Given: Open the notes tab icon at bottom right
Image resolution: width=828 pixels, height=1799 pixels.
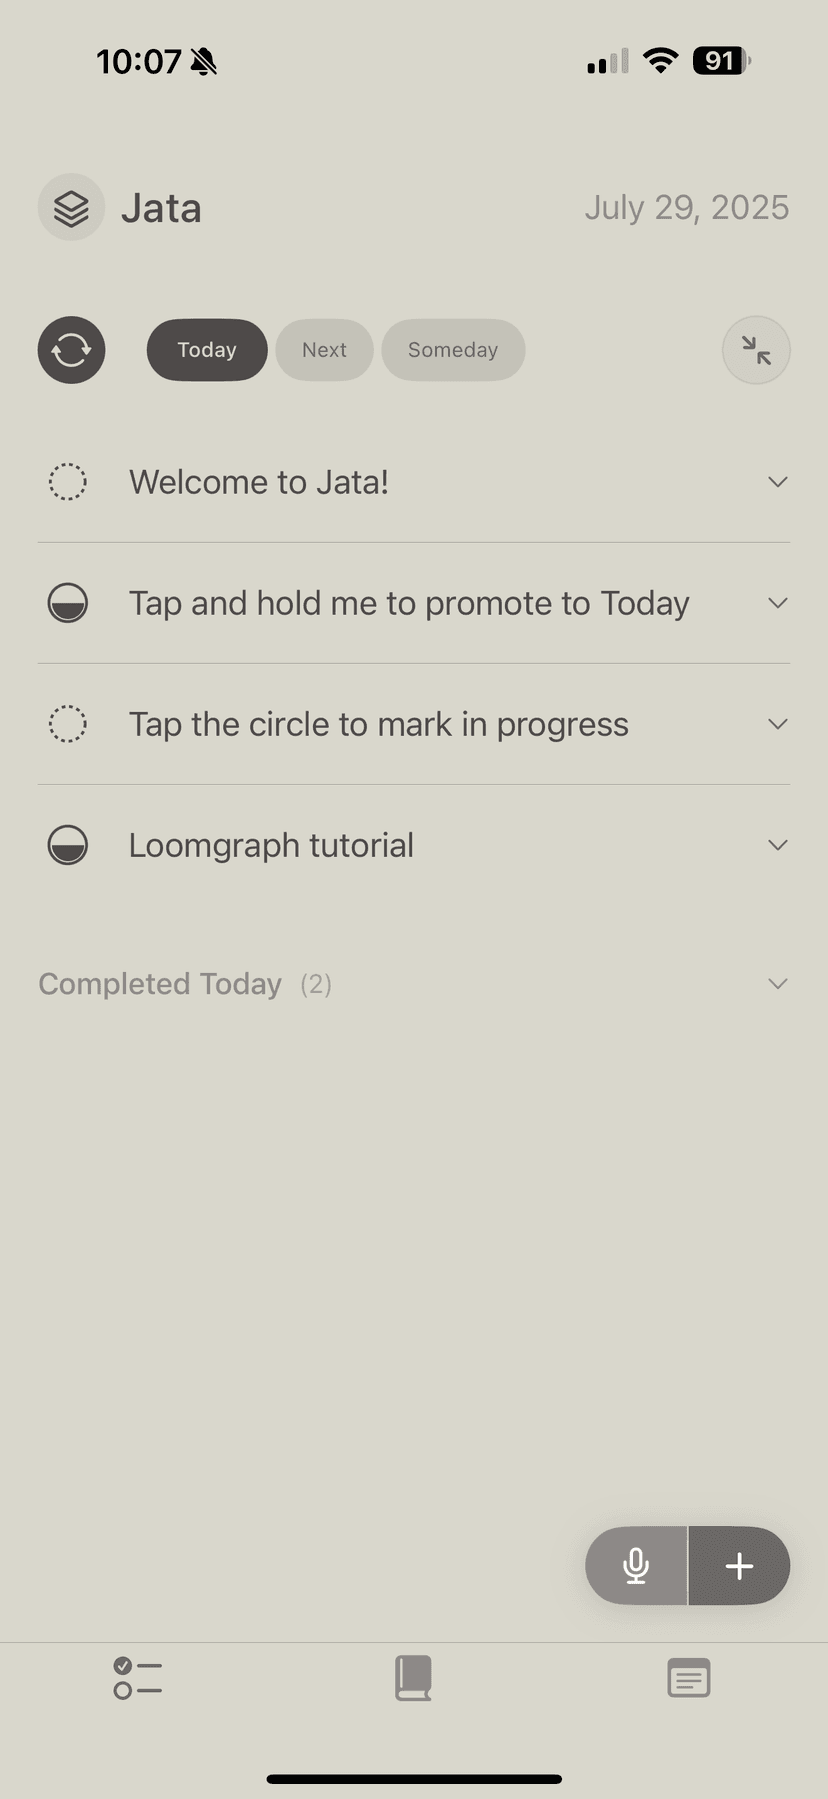Looking at the screenshot, I should pos(689,1678).
